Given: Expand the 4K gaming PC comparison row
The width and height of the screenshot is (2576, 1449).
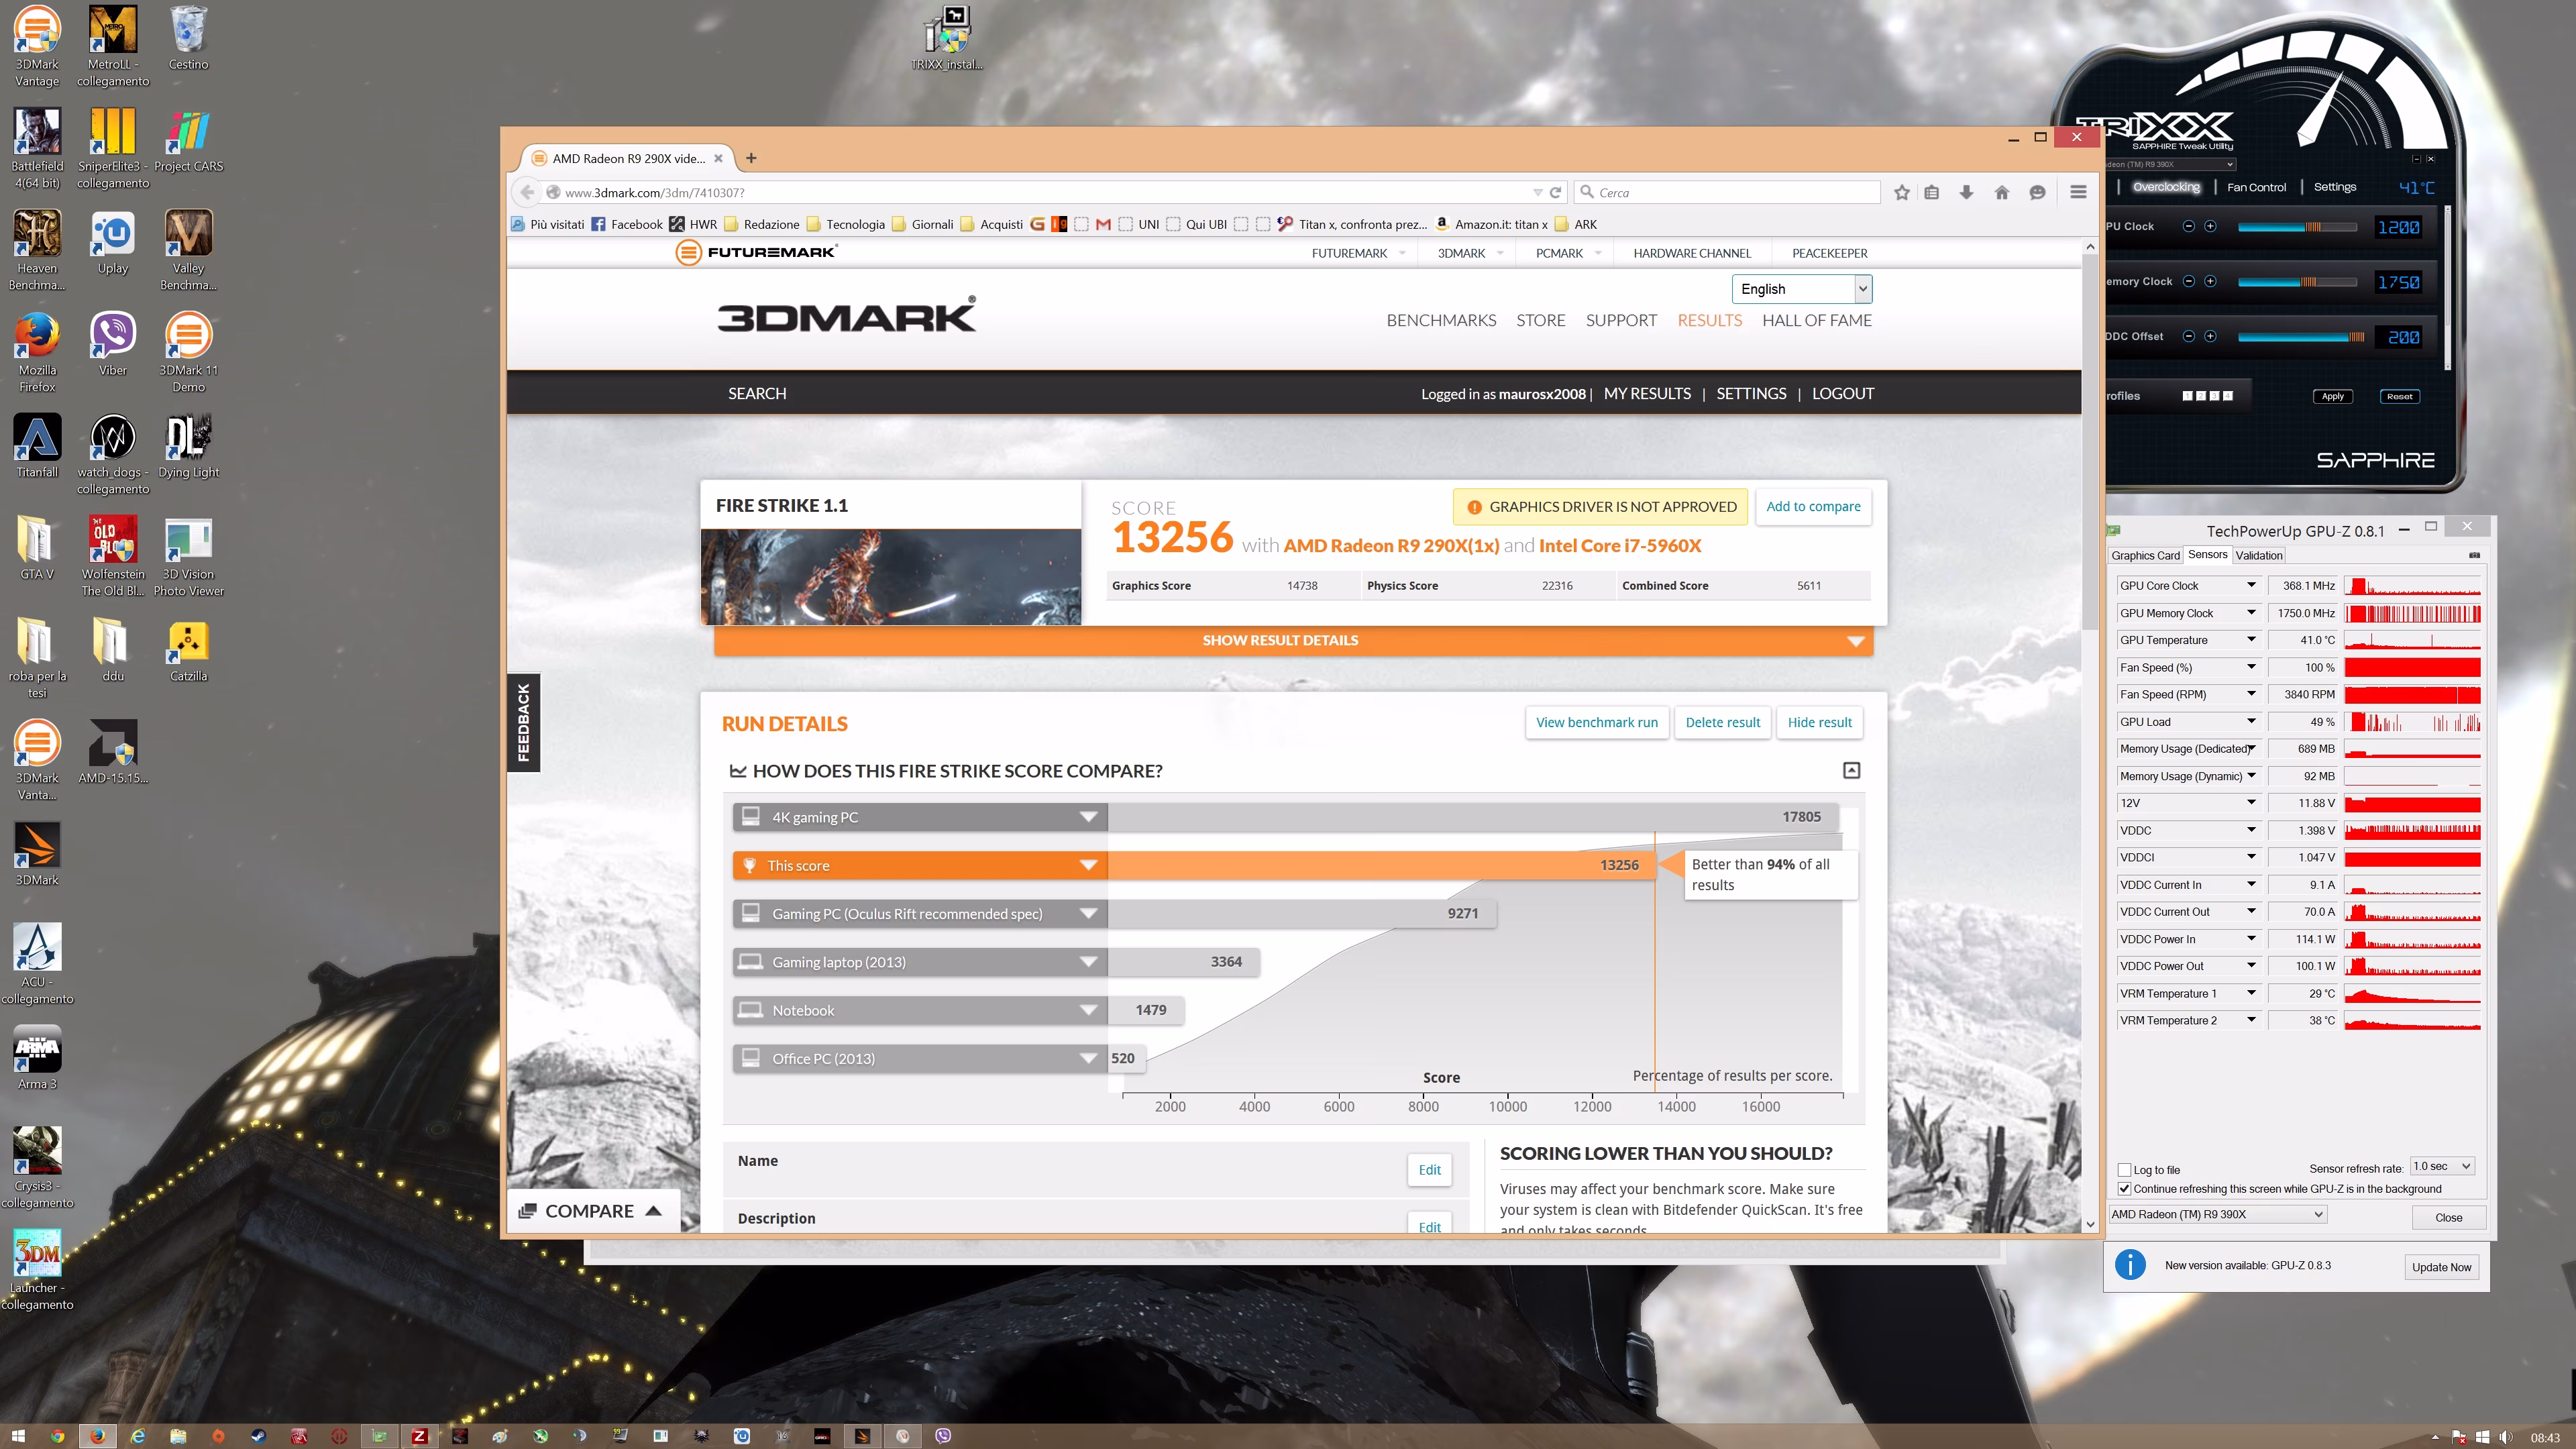Looking at the screenshot, I should [x=1088, y=817].
